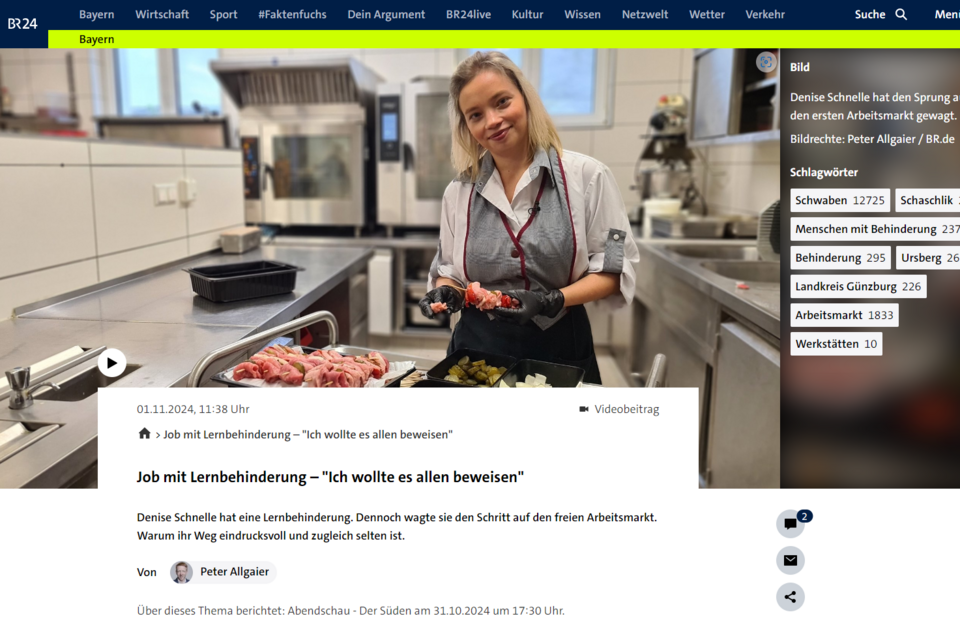Open the Wirtschaft menu item
This screenshot has height=640, width=960.
162,14
